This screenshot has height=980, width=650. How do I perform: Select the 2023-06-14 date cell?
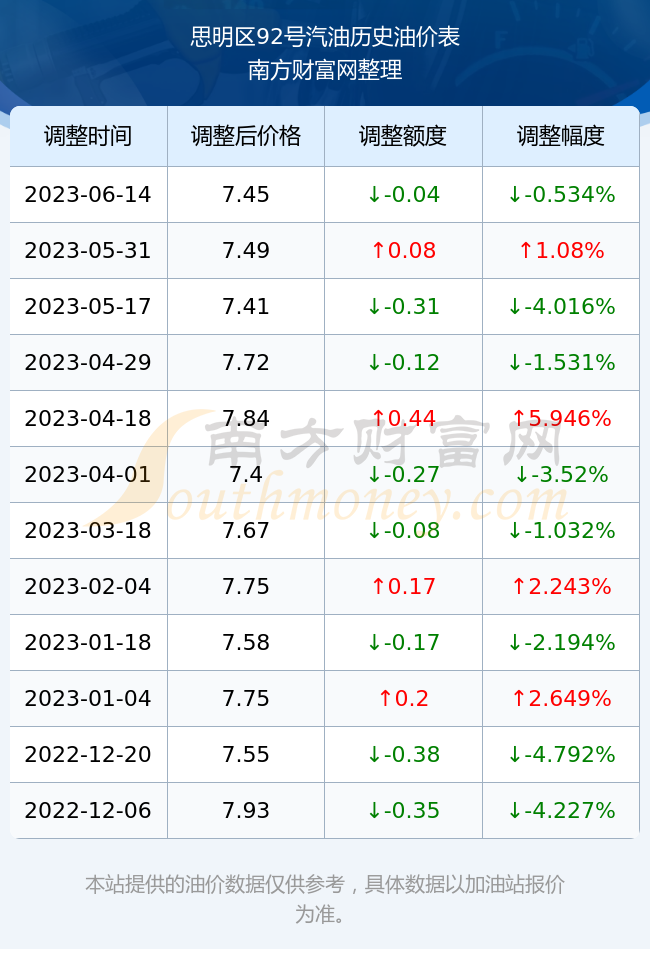[x=88, y=194]
